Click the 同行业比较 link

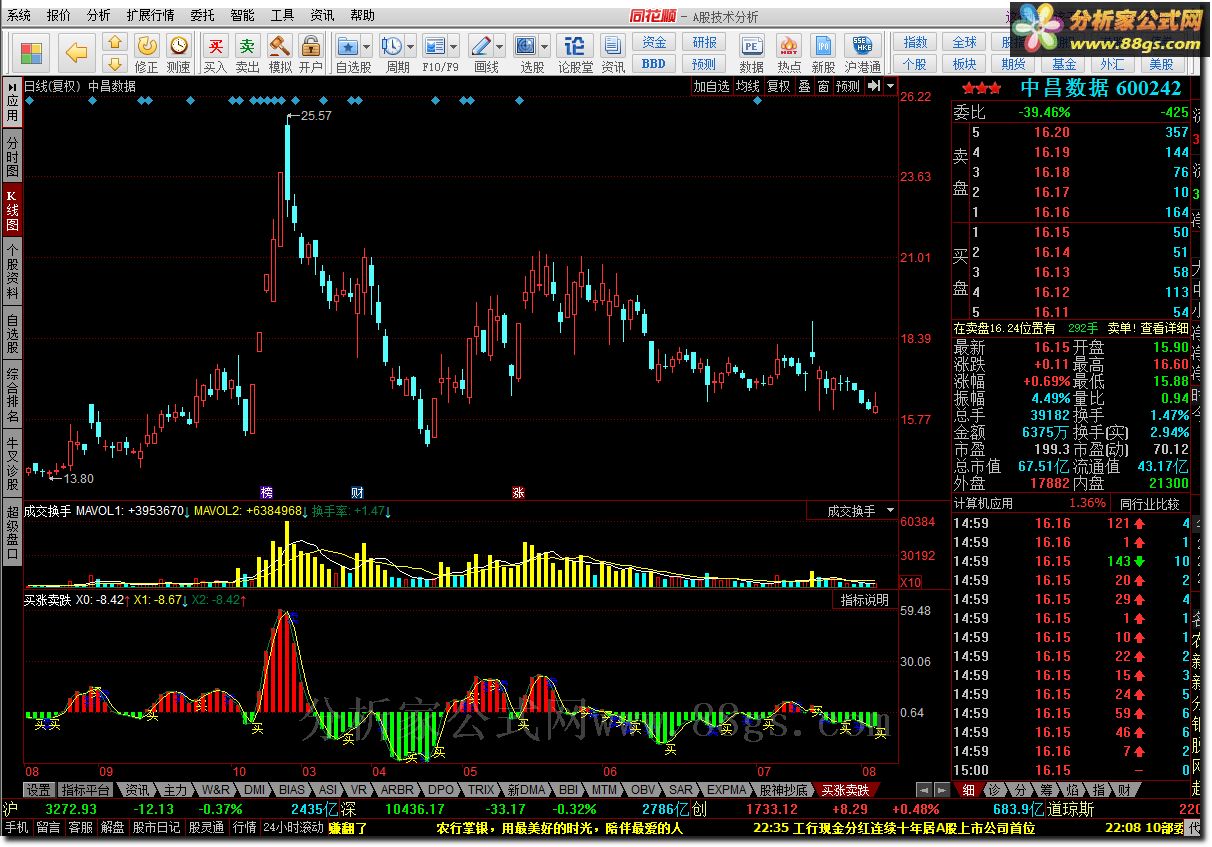coord(1150,503)
